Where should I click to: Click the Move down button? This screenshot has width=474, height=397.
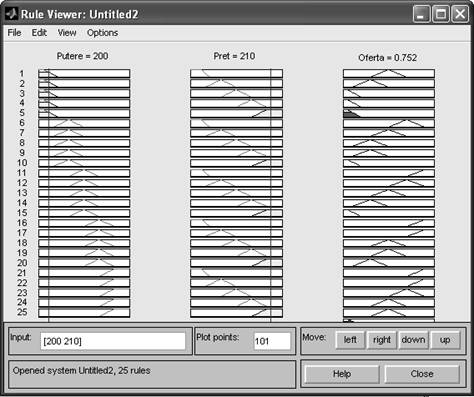[413, 340]
